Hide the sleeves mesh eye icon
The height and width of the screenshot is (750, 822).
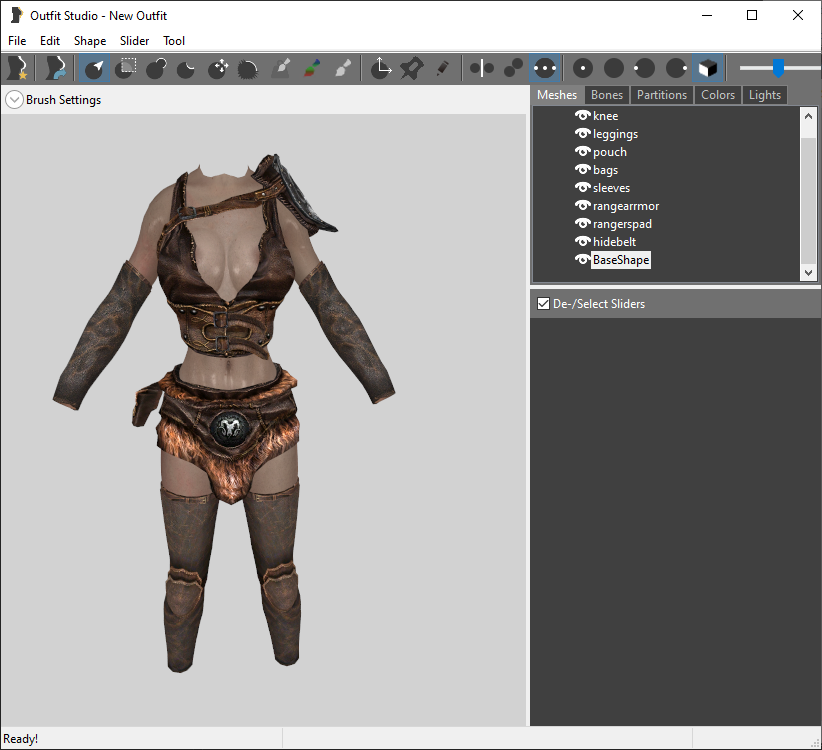pos(582,187)
